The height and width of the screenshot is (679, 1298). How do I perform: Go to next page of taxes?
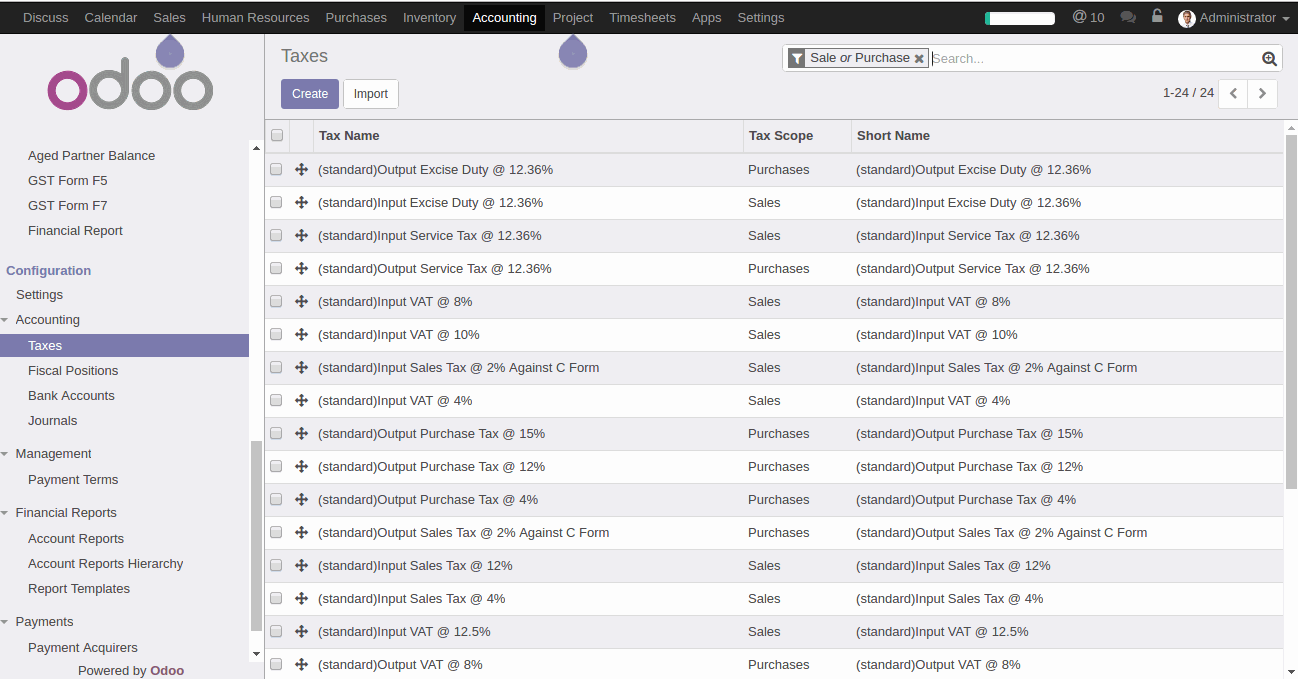coord(1263,93)
